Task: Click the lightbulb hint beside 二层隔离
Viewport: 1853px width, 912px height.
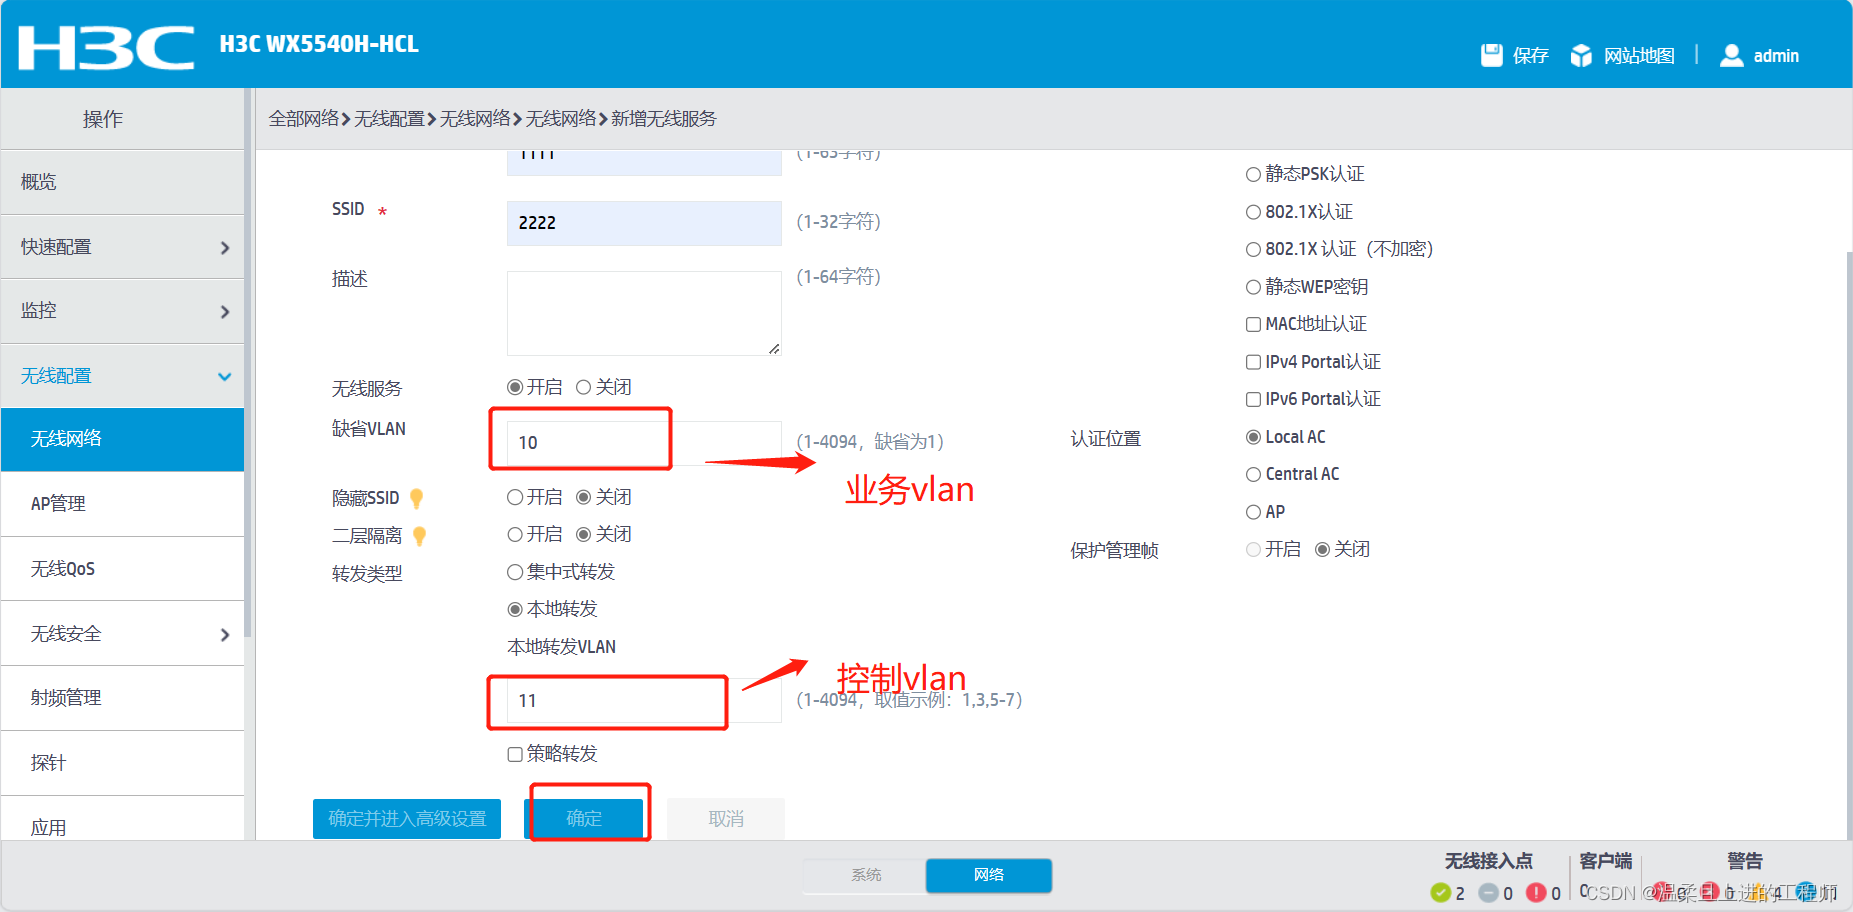Action: pos(419,536)
